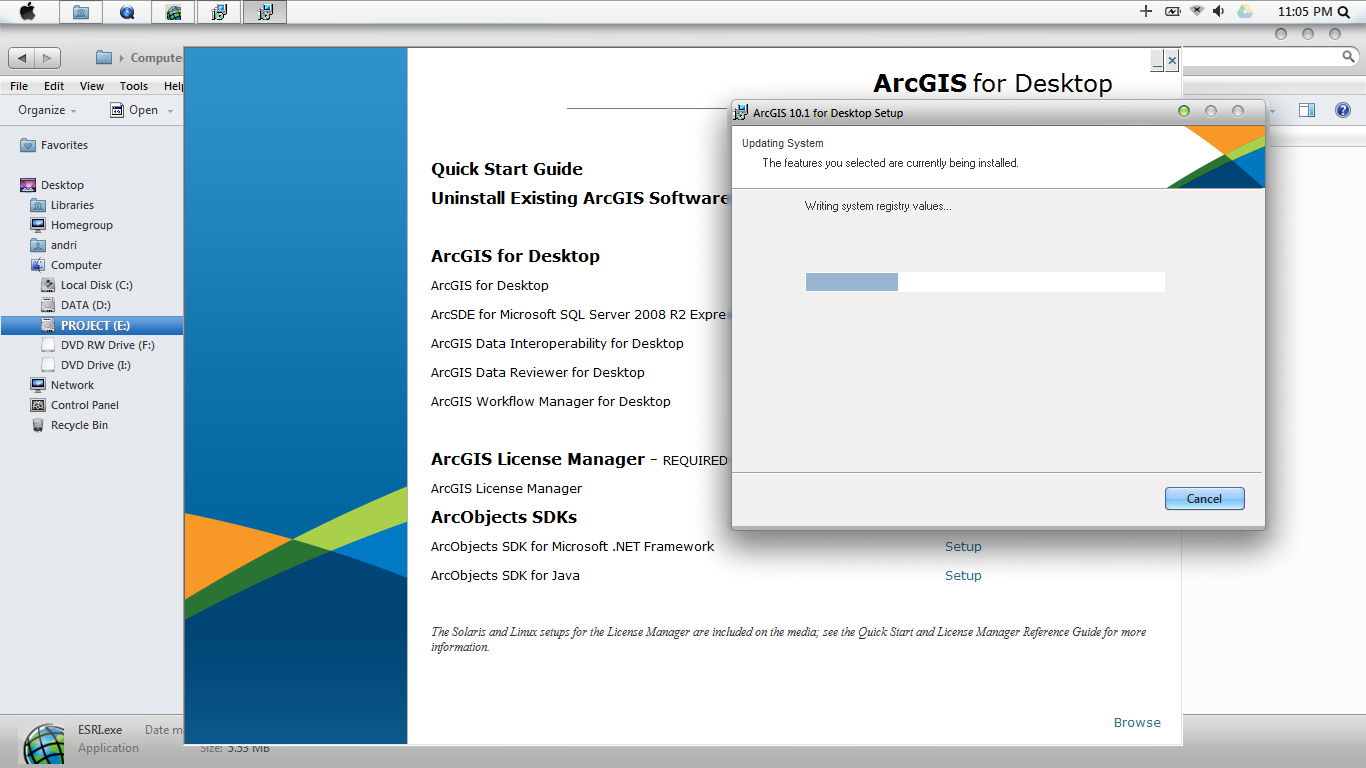Click 'ArcGIS Data Reviewer for Desktop' text
Viewport: 1366px width, 768px height.
[x=538, y=372]
